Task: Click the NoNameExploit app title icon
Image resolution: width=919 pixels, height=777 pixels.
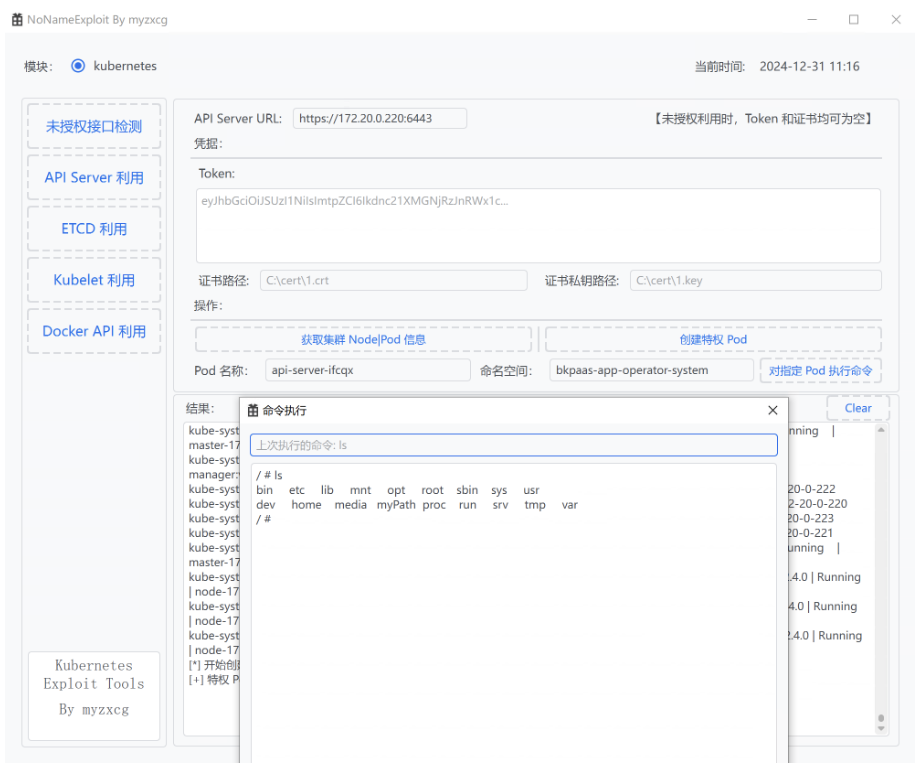Action: click(x=18, y=19)
